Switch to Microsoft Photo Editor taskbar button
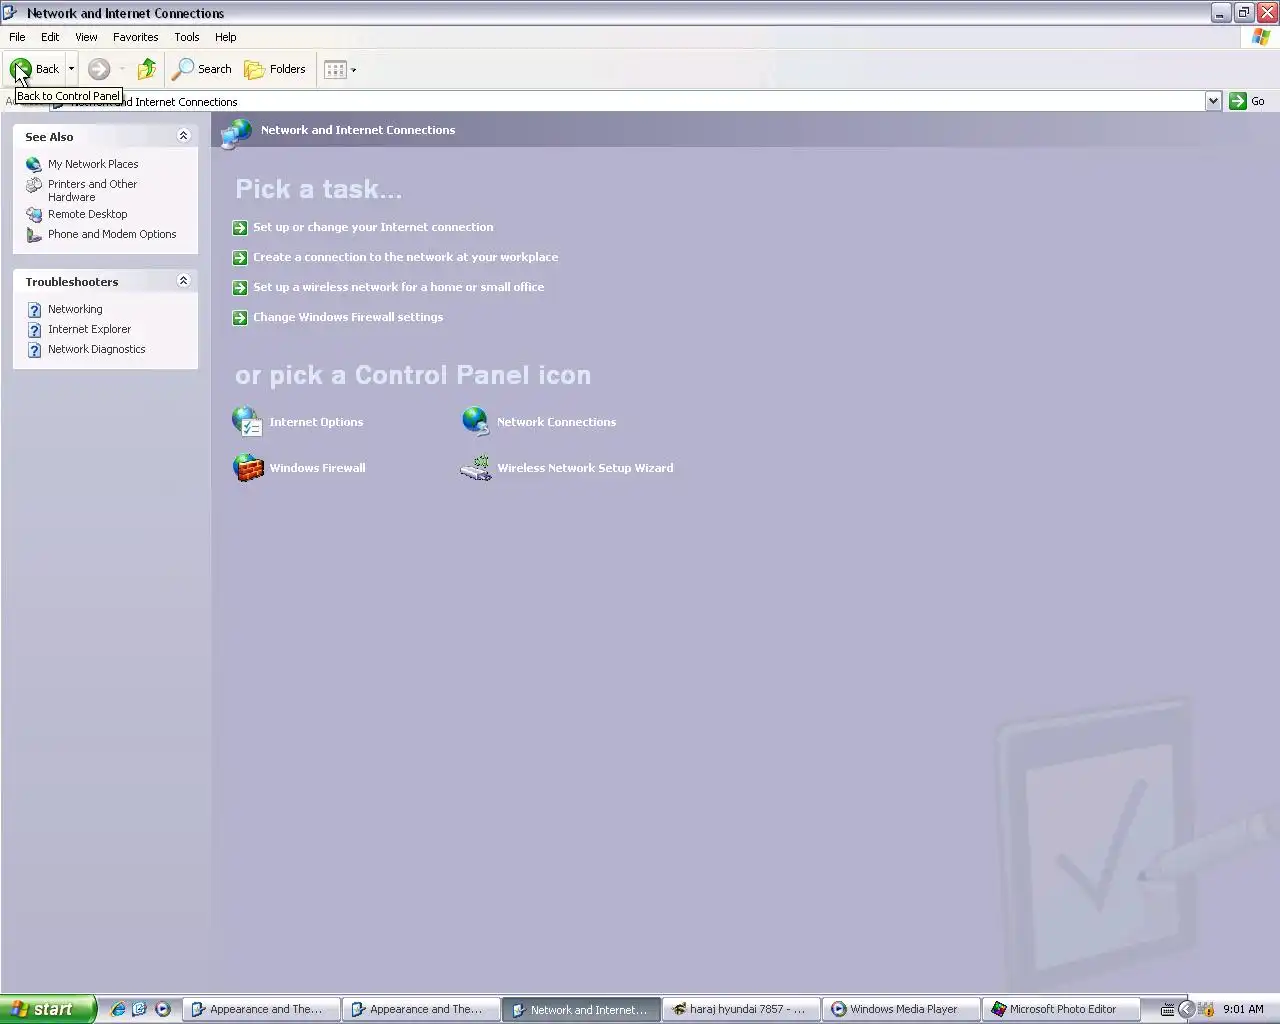1280x1024 pixels. pos(1061,1009)
